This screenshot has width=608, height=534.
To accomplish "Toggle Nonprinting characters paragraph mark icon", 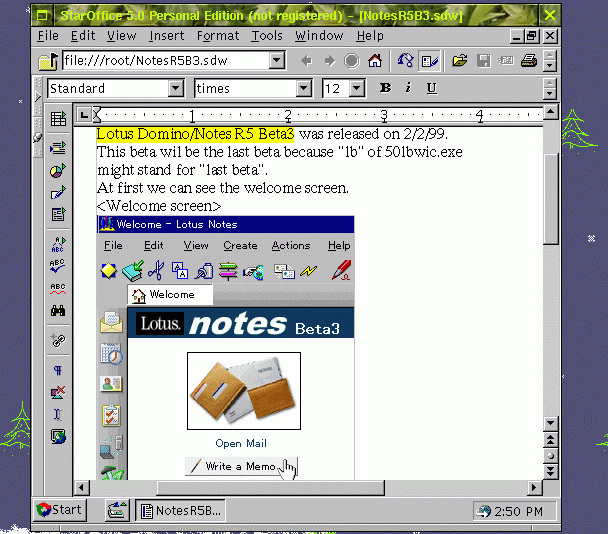I will coord(58,370).
